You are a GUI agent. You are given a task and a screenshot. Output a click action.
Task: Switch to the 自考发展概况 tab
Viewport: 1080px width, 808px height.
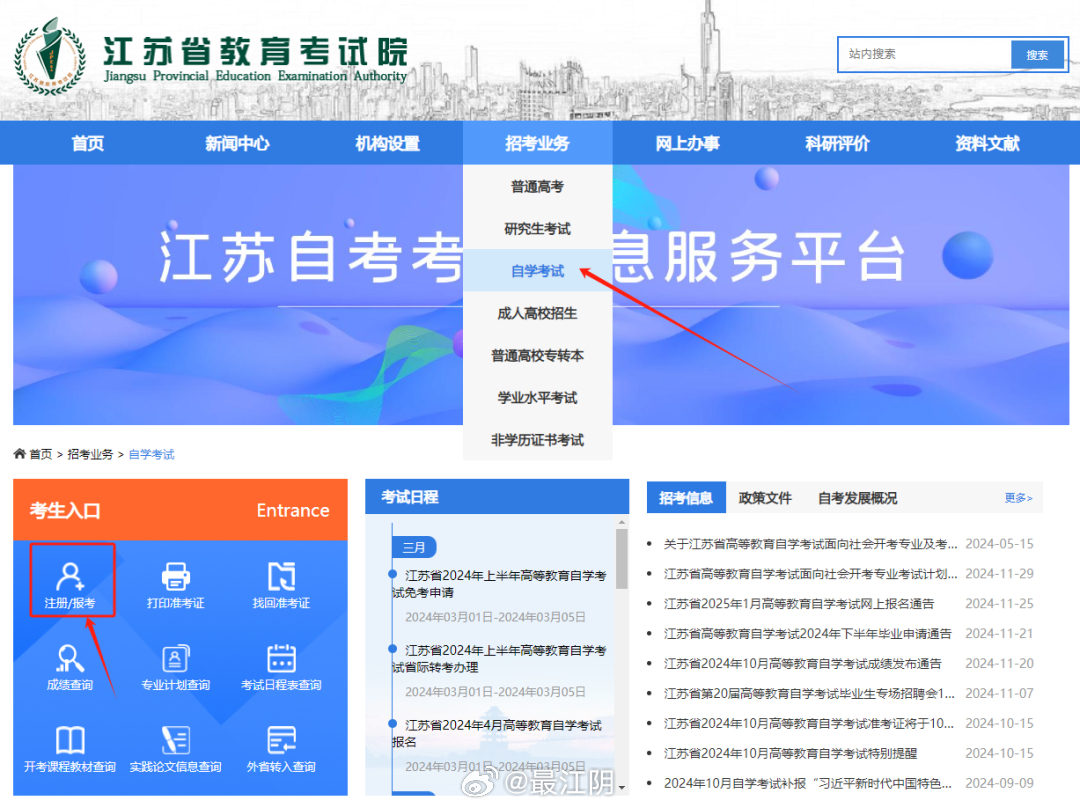tap(858, 498)
